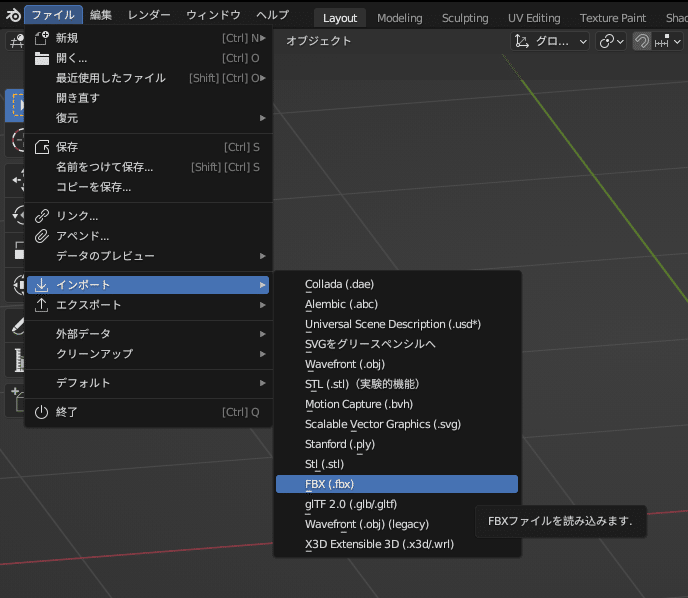Click the export upload icon

[x=42, y=305]
